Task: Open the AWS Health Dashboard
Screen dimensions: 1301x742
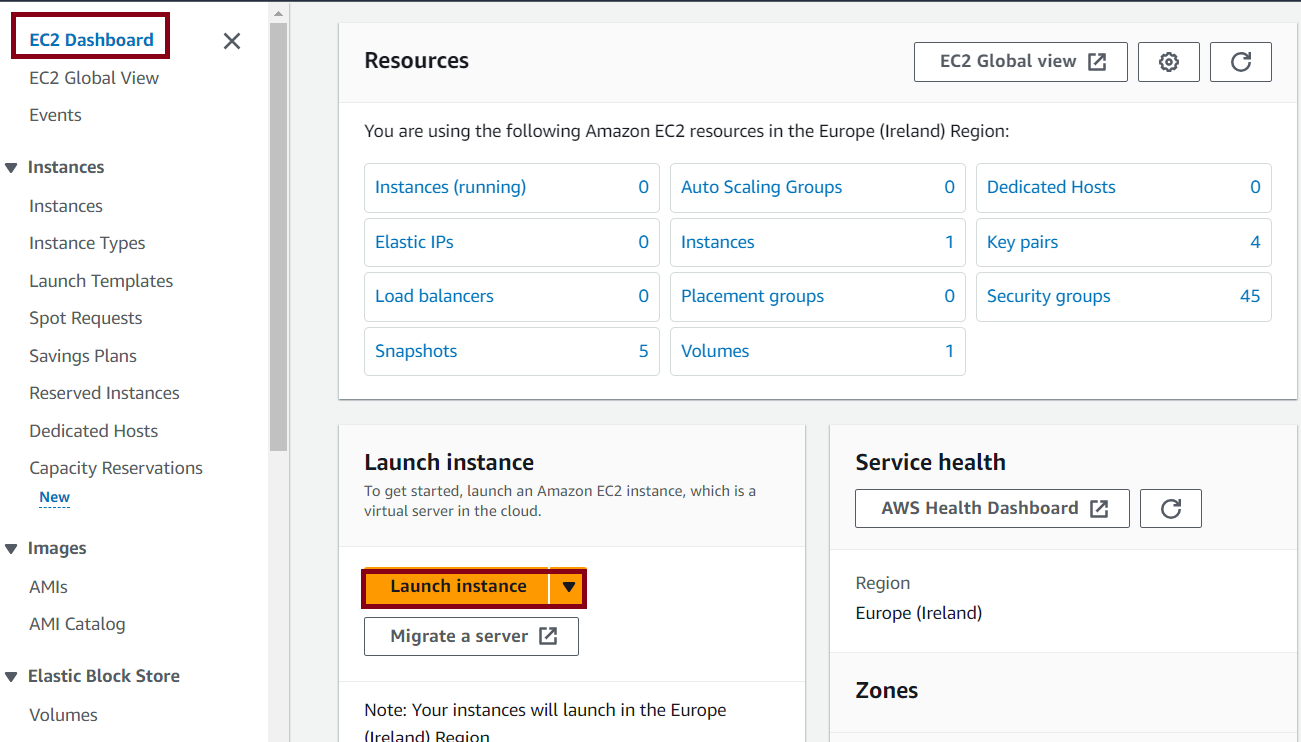Action: pos(991,508)
